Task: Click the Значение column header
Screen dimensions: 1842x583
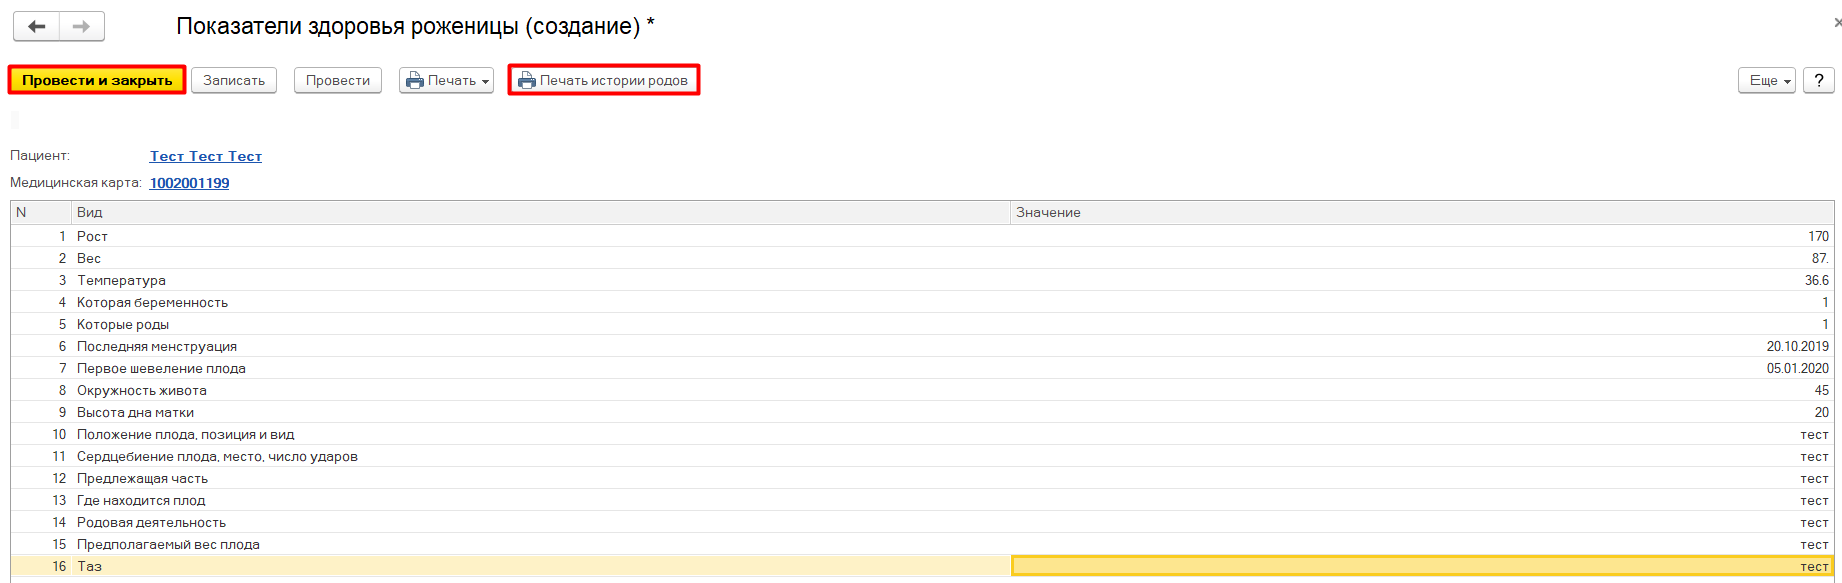Action: click(x=1420, y=212)
